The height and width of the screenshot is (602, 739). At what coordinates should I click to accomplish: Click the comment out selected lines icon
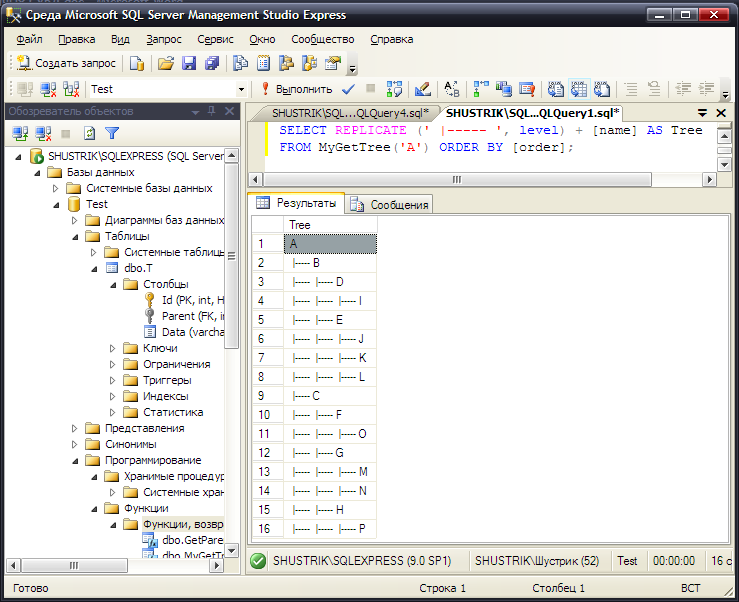click(631, 89)
